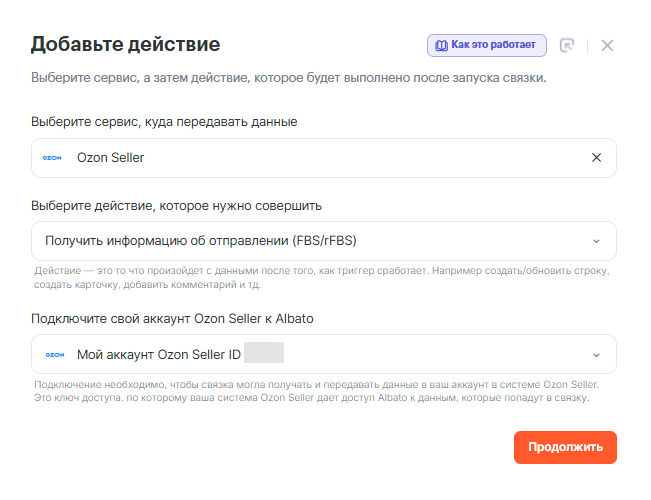Click the Ozon logo in service field

tap(53, 158)
